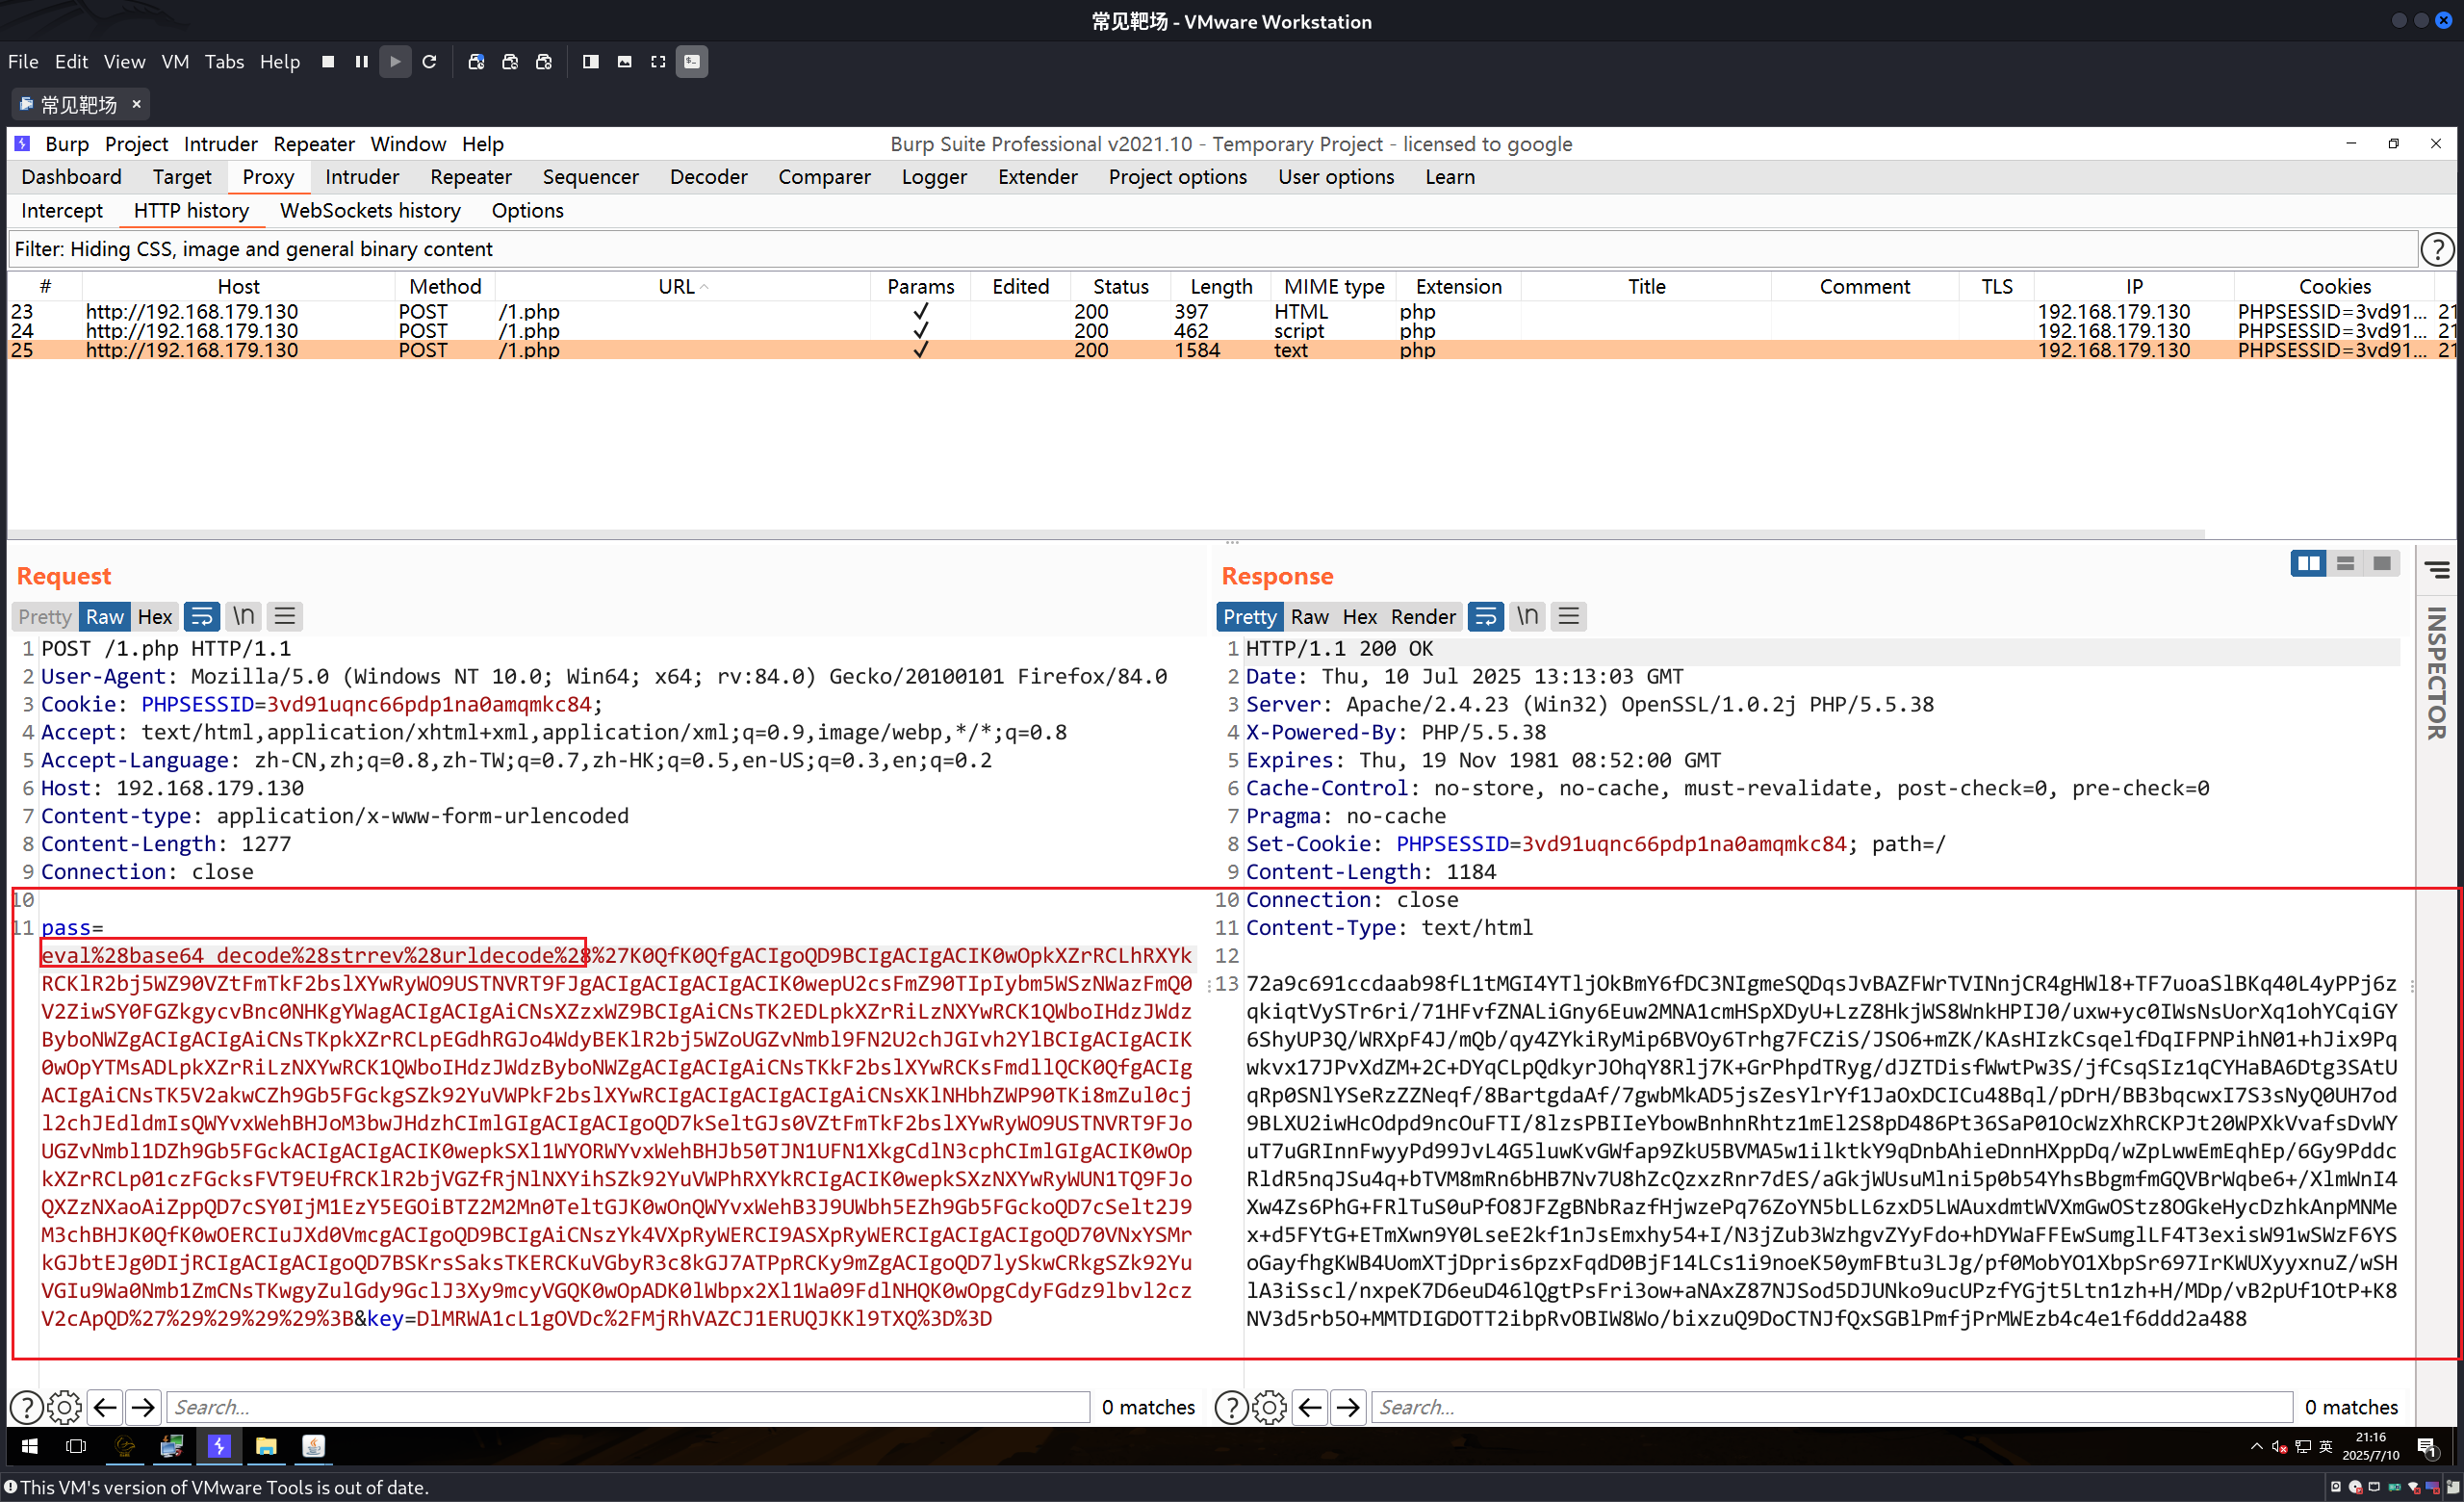Open Request panel hamburger menu
Image resolution: width=2464 pixels, height=1502 pixels.
[x=285, y=616]
